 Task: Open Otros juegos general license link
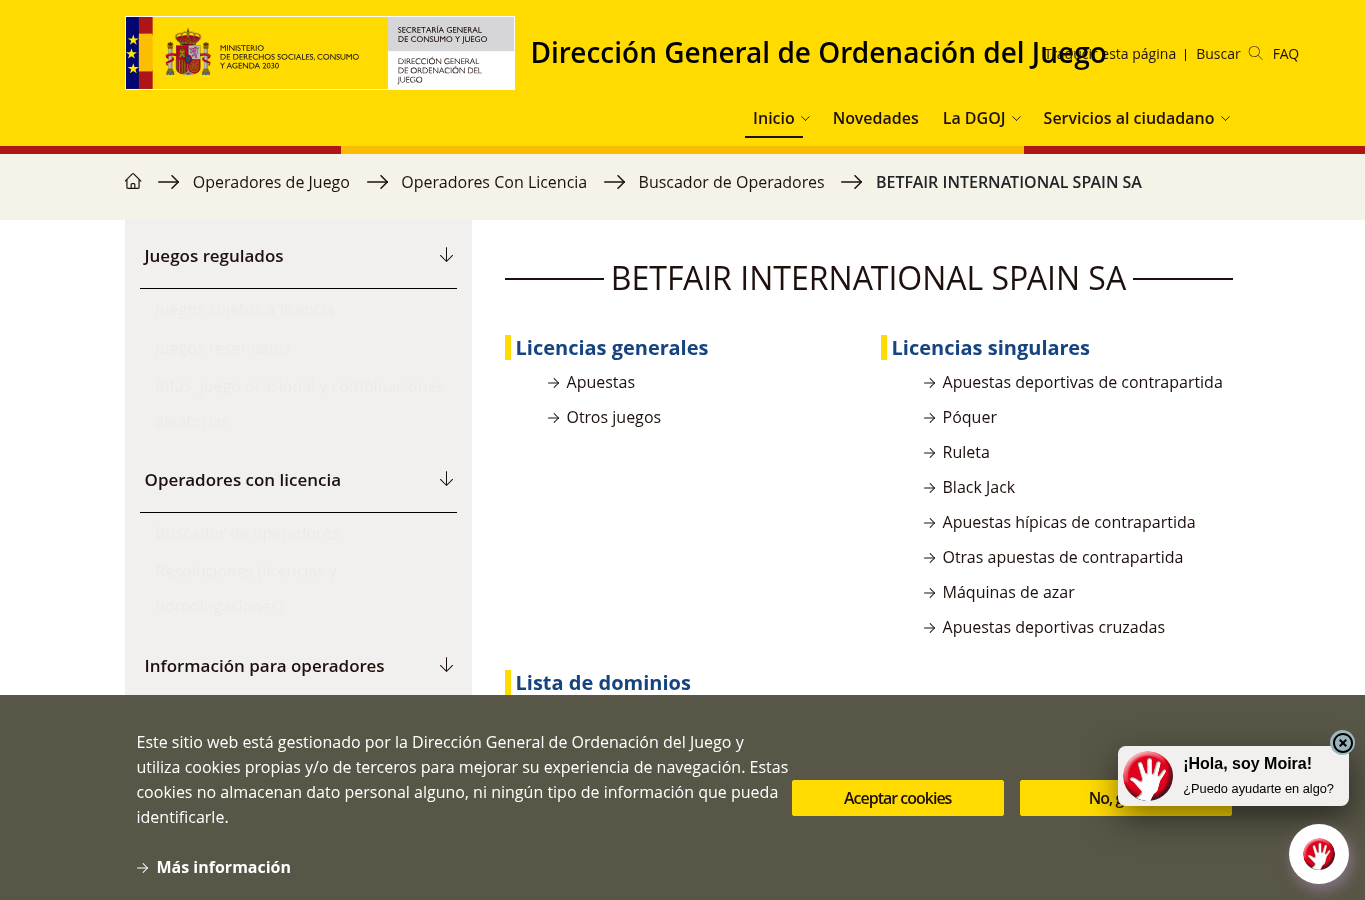[613, 417]
